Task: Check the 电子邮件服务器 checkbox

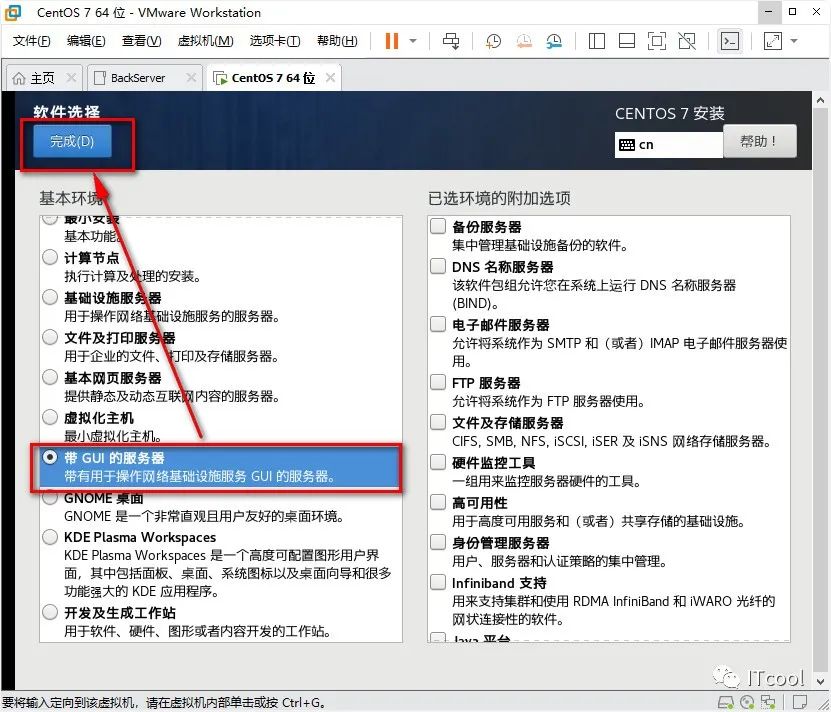Action: 438,324
